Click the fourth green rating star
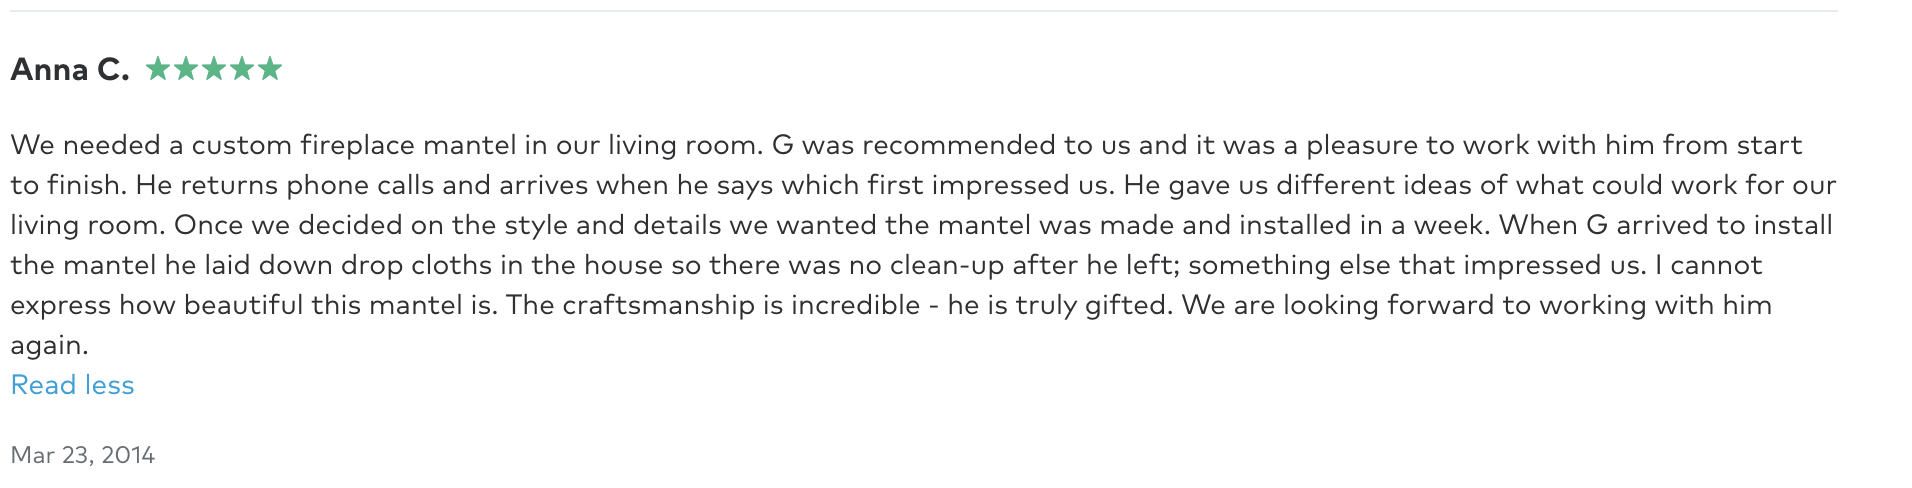Image resolution: width=1912 pixels, height=488 pixels. tap(242, 68)
